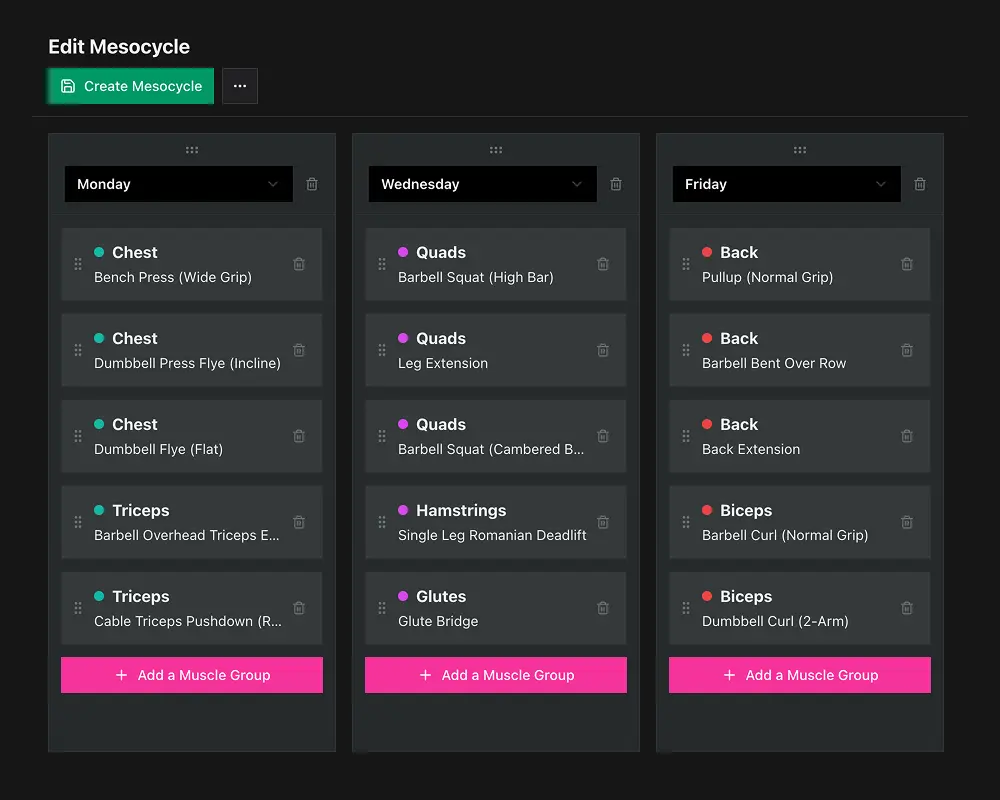Click the Friday column grip icon
The height and width of the screenshot is (800, 1000).
click(799, 149)
